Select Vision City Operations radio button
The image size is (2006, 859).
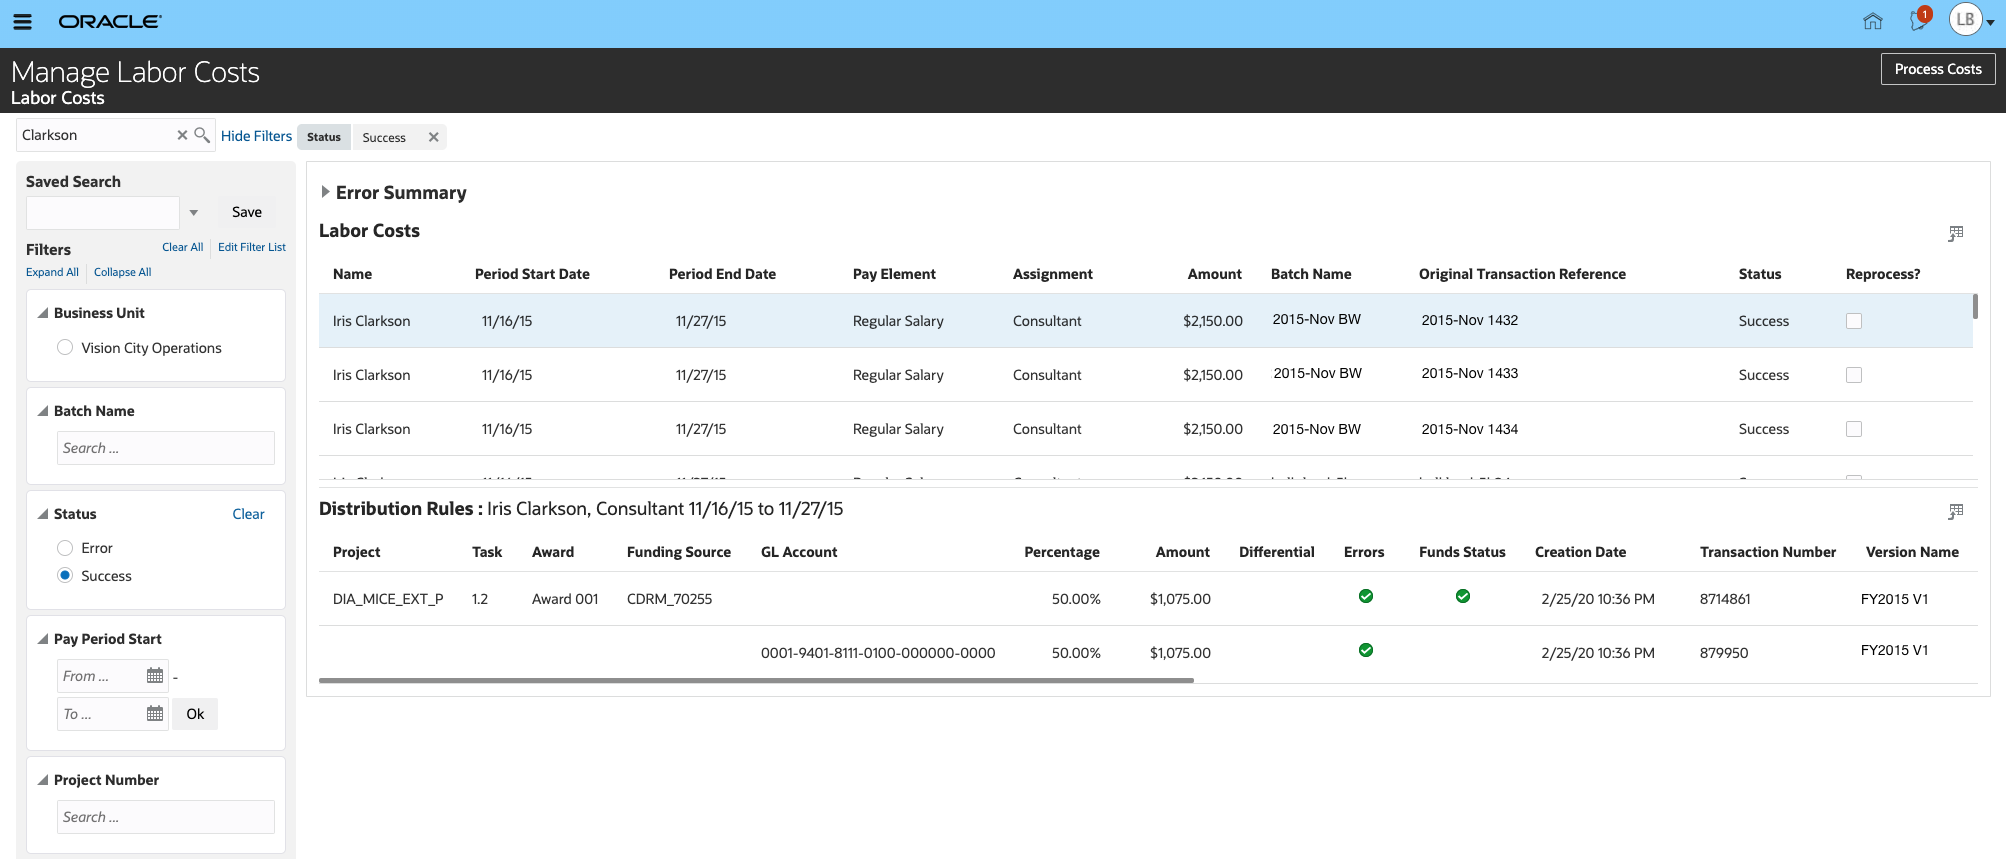point(65,348)
